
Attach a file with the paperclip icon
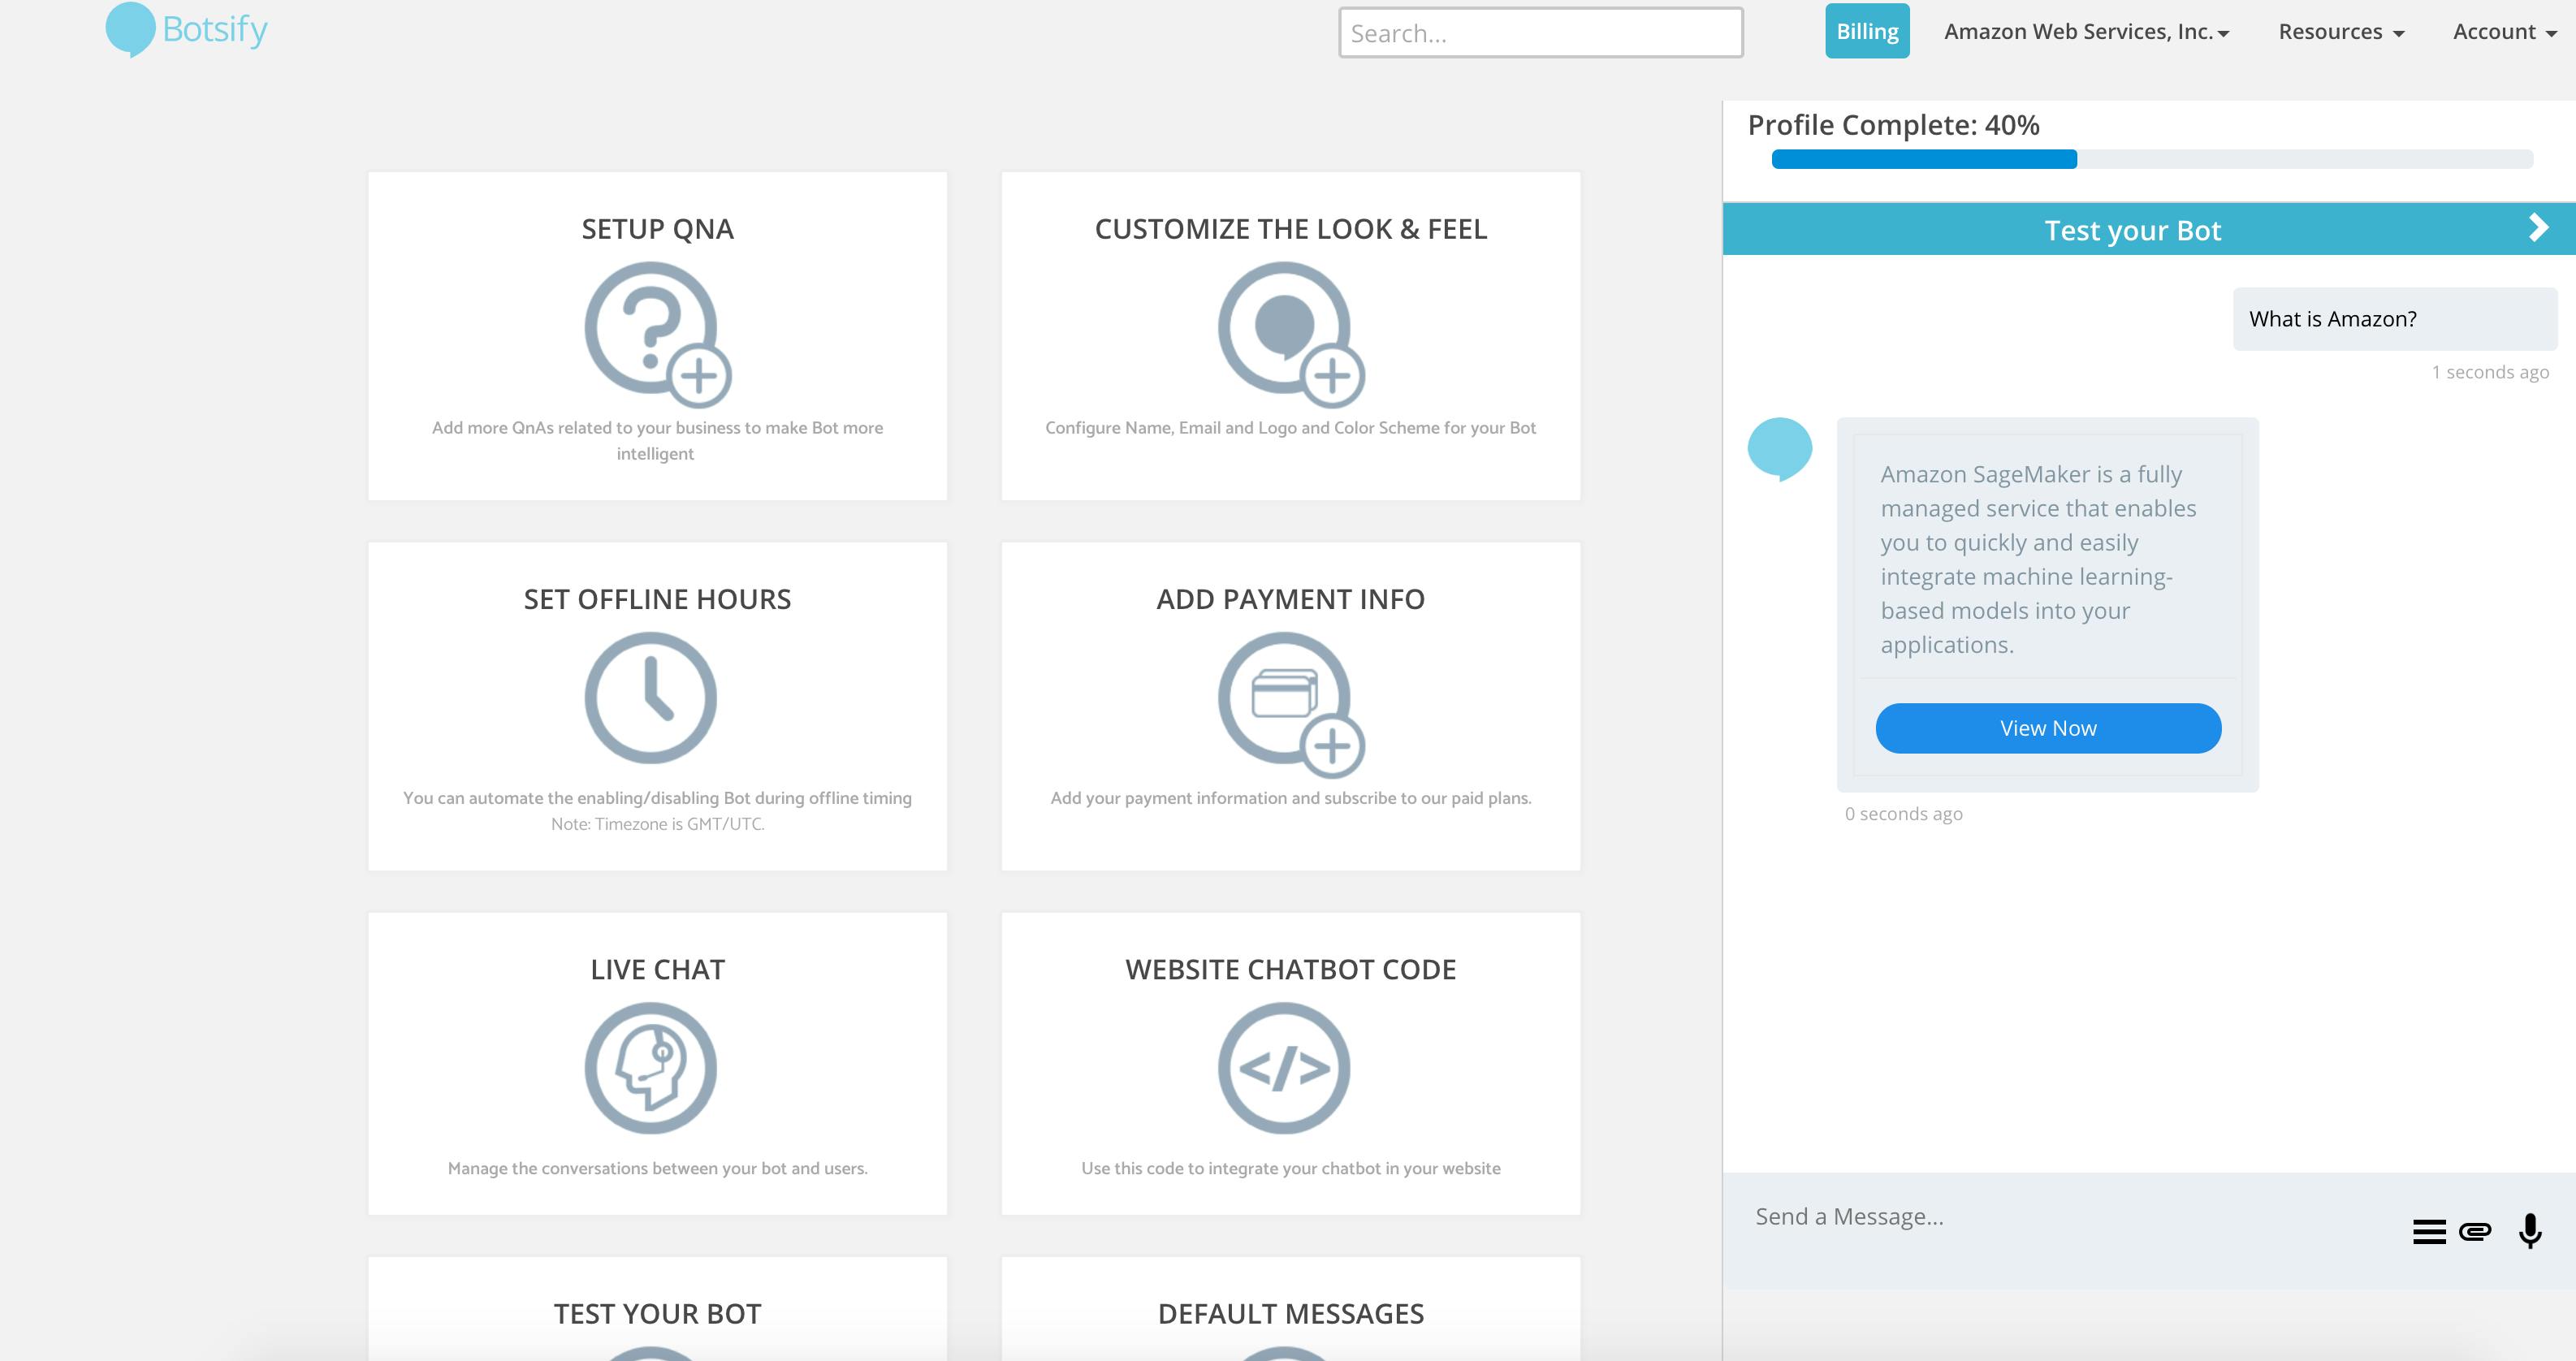tap(2475, 1231)
